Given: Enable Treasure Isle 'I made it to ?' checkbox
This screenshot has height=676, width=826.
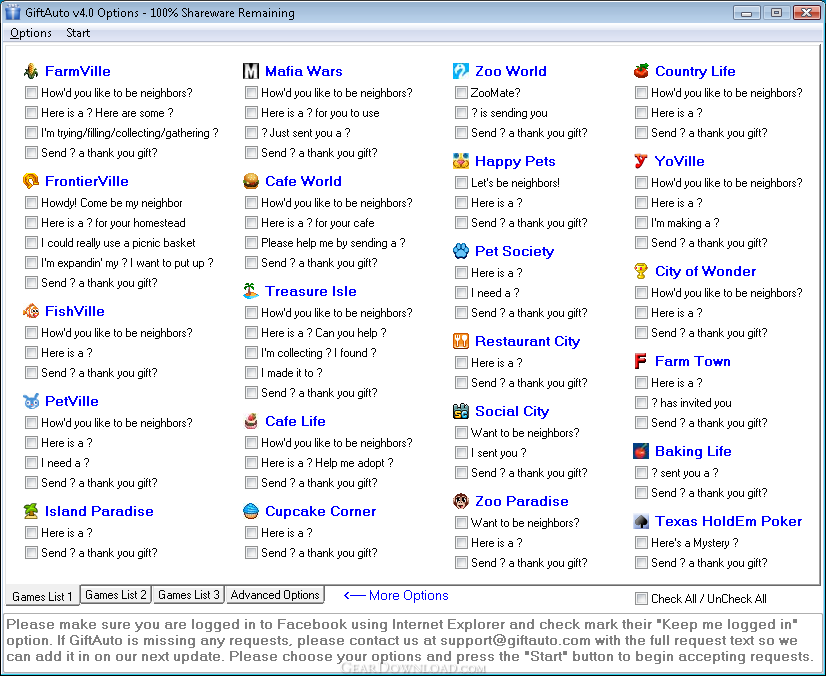Looking at the screenshot, I should [251, 373].
